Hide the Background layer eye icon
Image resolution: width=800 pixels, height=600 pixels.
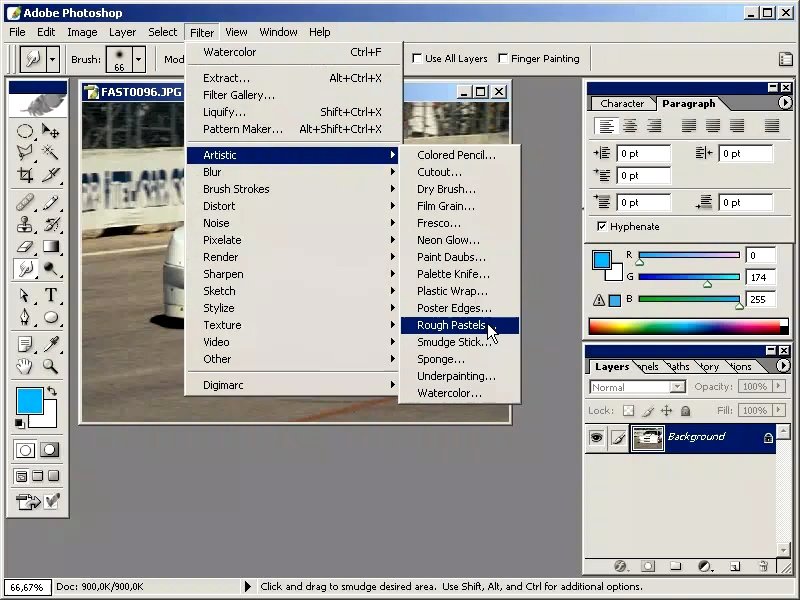point(596,437)
